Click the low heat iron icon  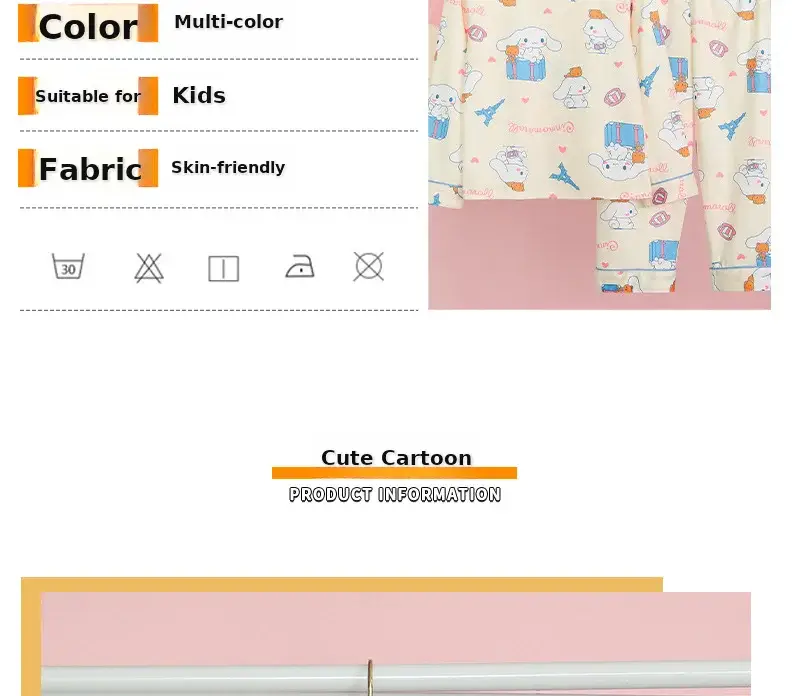[300, 266]
